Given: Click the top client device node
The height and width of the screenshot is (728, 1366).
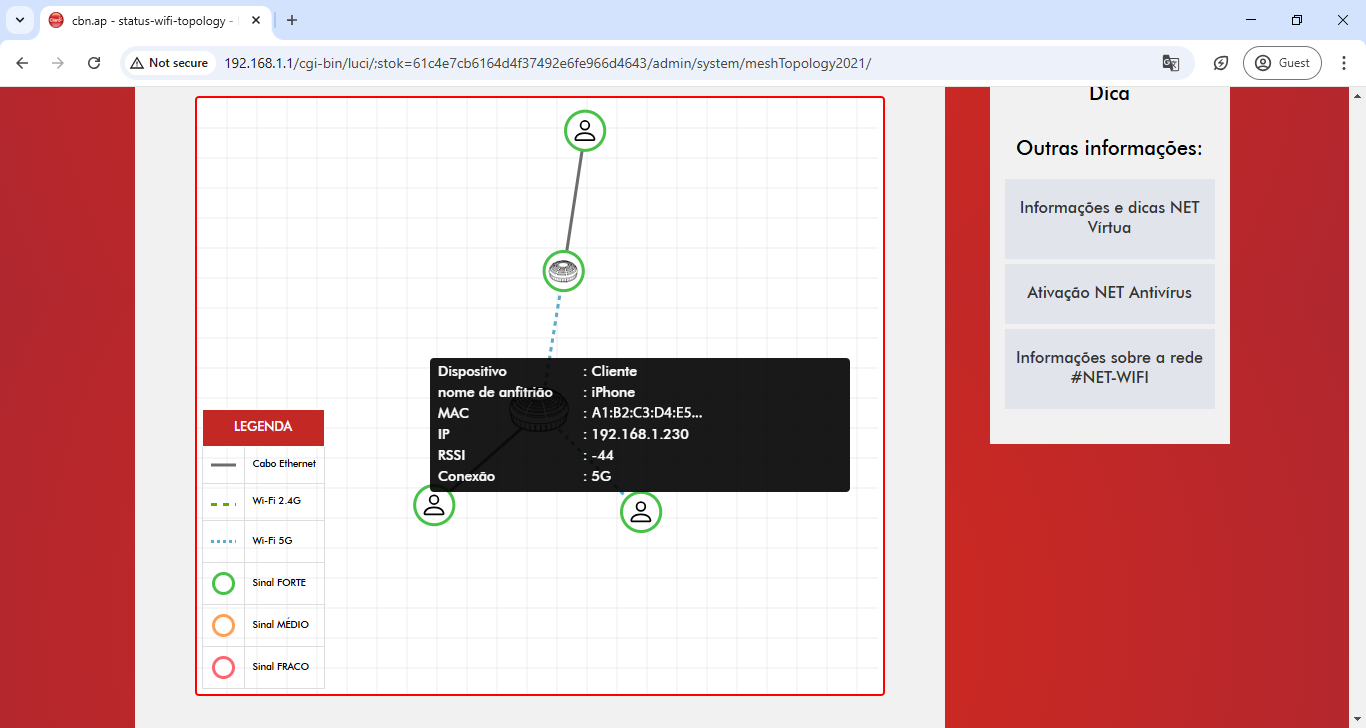Looking at the screenshot, I should 585,131.
